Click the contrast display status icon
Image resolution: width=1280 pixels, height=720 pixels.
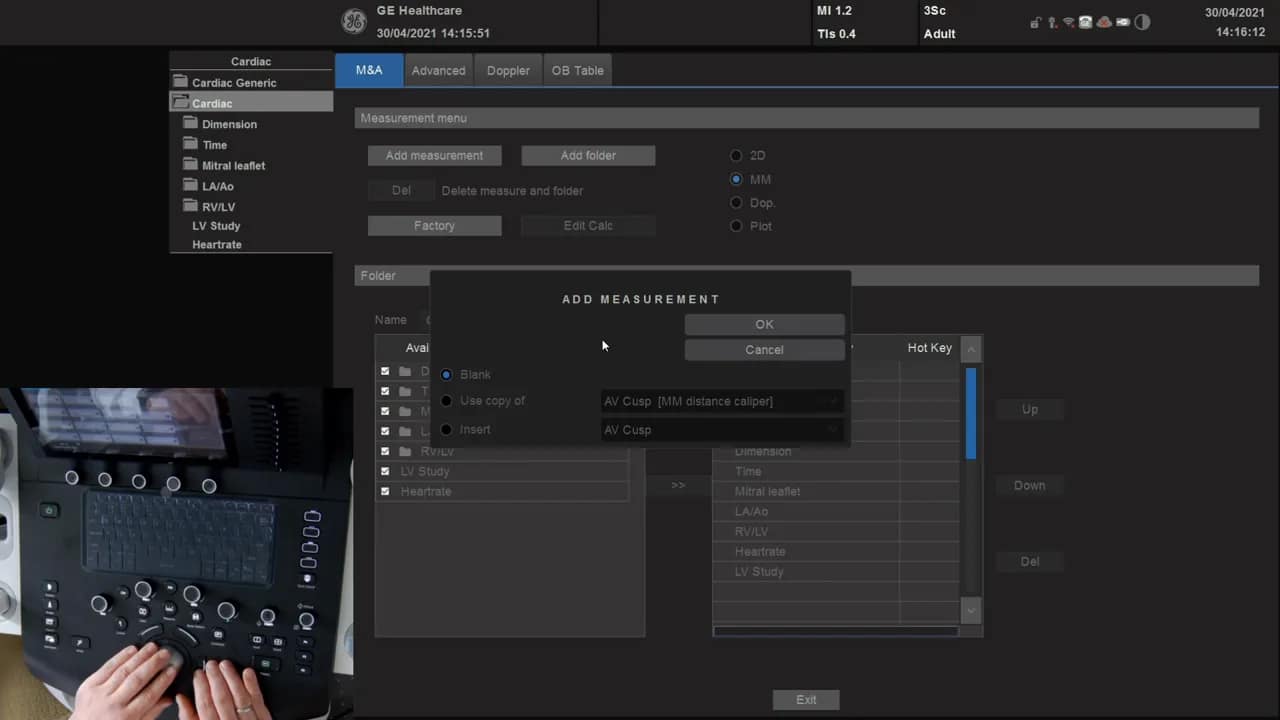pos(1142,21)
